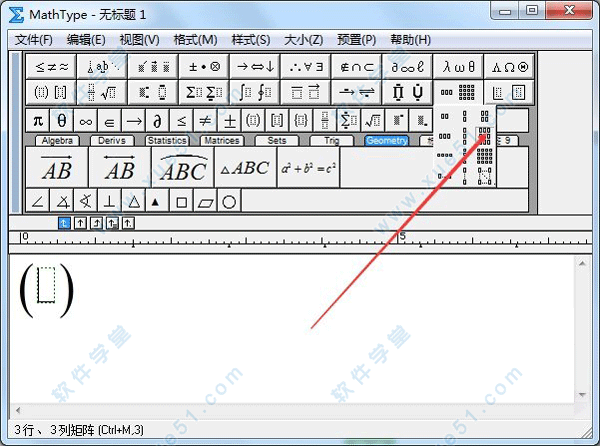Insert the theta symbol from small bar
The height and width of the screenshot is (446, 600).
(x=62, y=121)
